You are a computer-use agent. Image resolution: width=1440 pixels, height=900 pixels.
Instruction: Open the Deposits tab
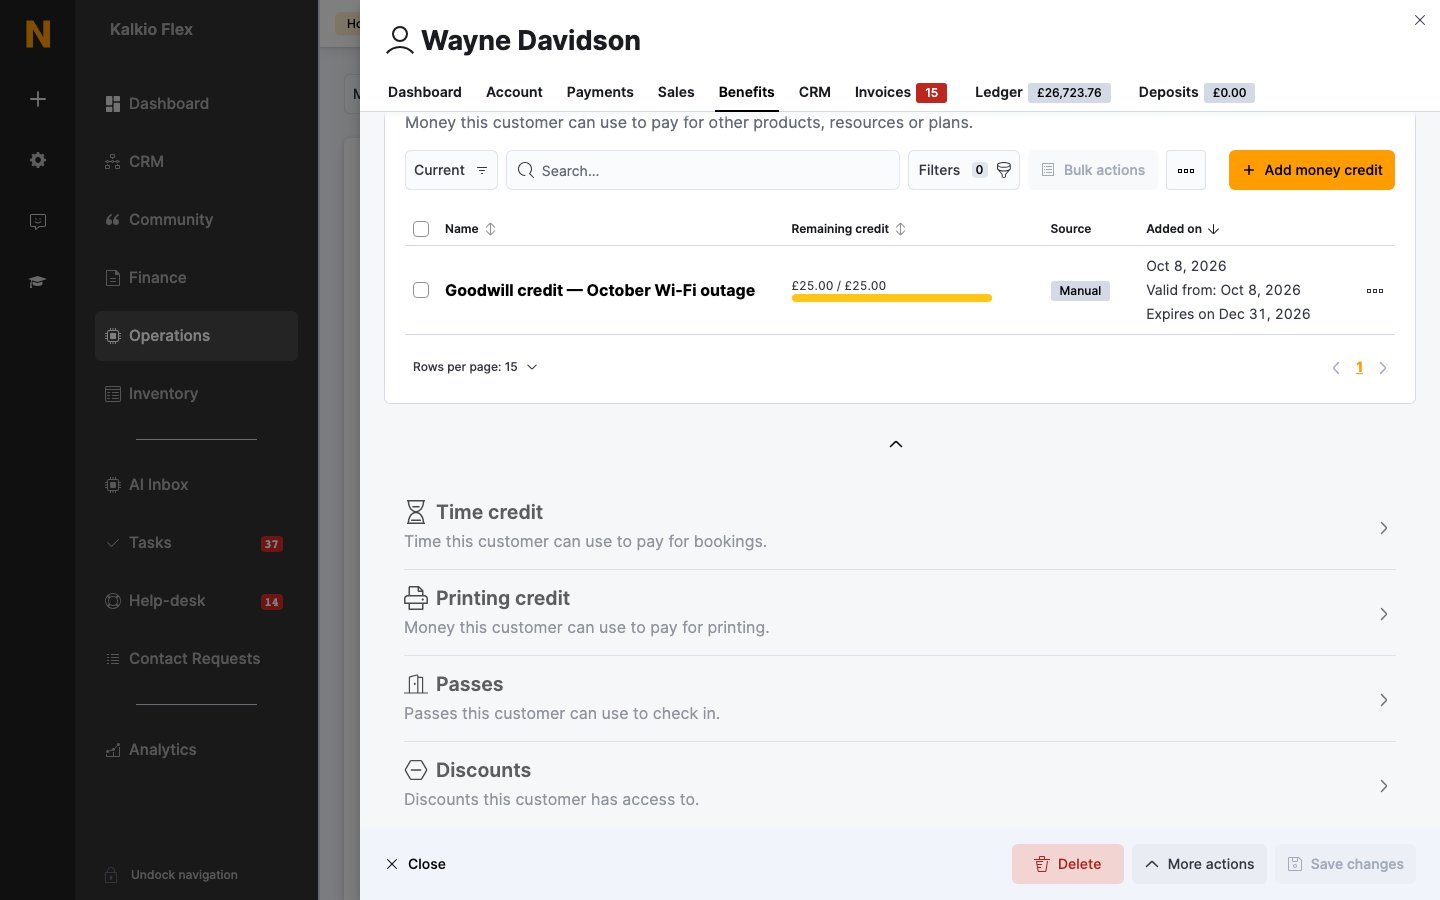click(1196, 92)
